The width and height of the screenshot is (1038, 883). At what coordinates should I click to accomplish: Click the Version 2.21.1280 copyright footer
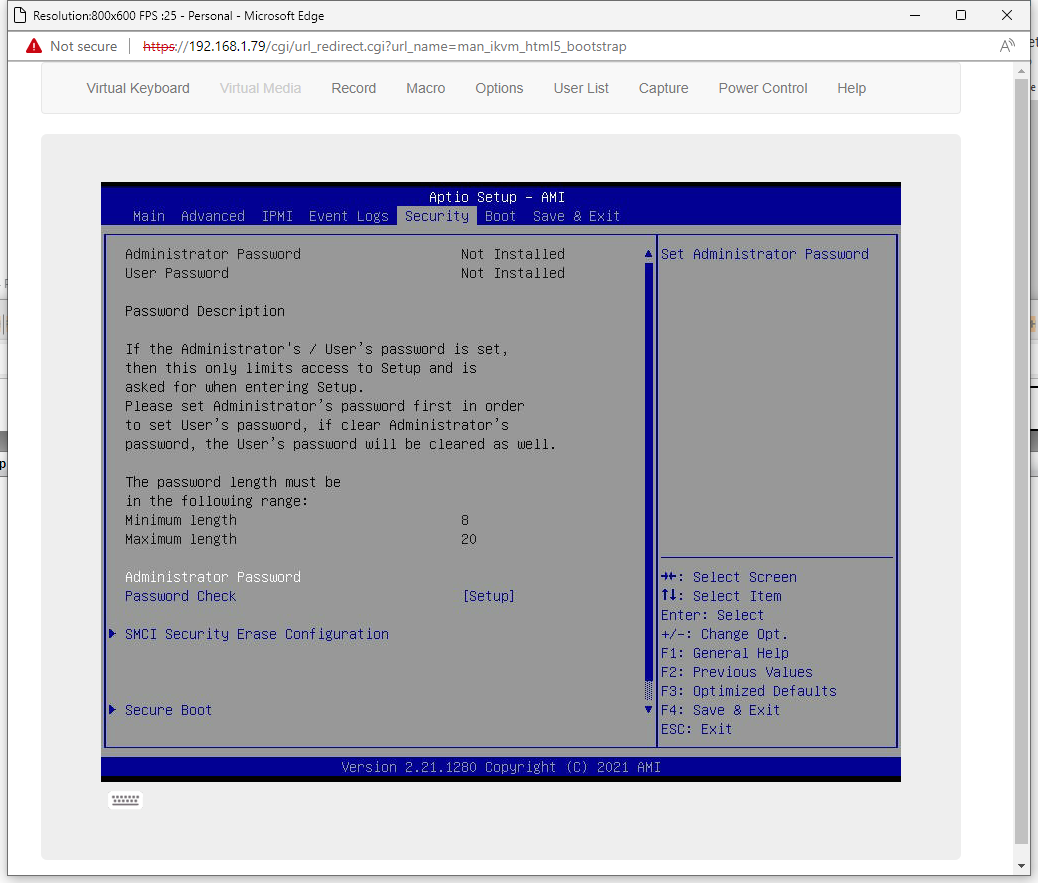click(x=500, y=767)
